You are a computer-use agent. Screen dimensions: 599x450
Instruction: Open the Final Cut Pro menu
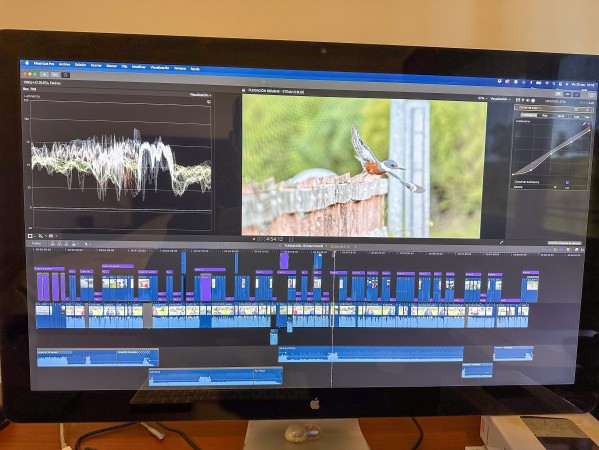click(x=44, y=64)
